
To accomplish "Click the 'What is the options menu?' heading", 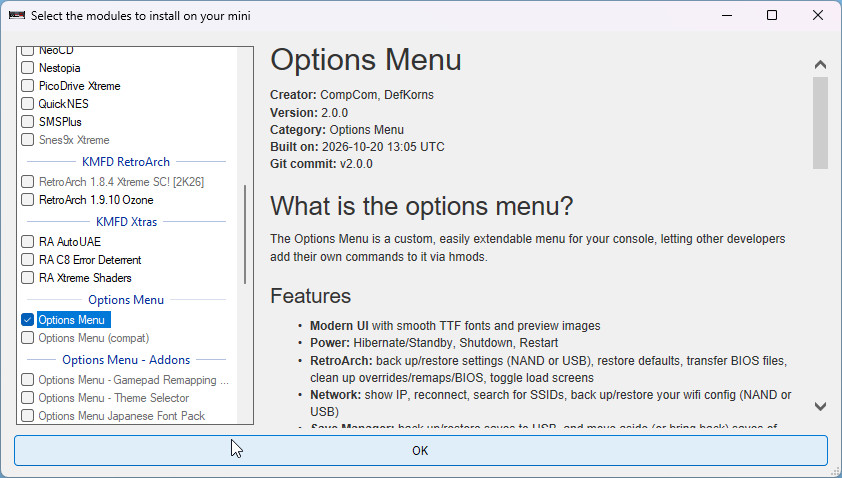I will [422, 206].
